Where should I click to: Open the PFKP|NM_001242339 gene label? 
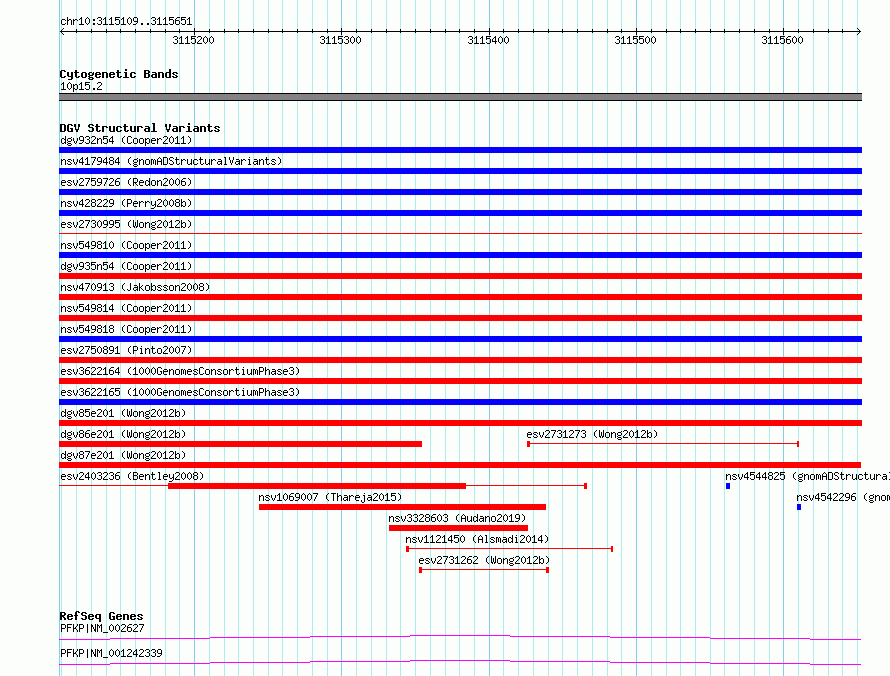tap(111, 653)
